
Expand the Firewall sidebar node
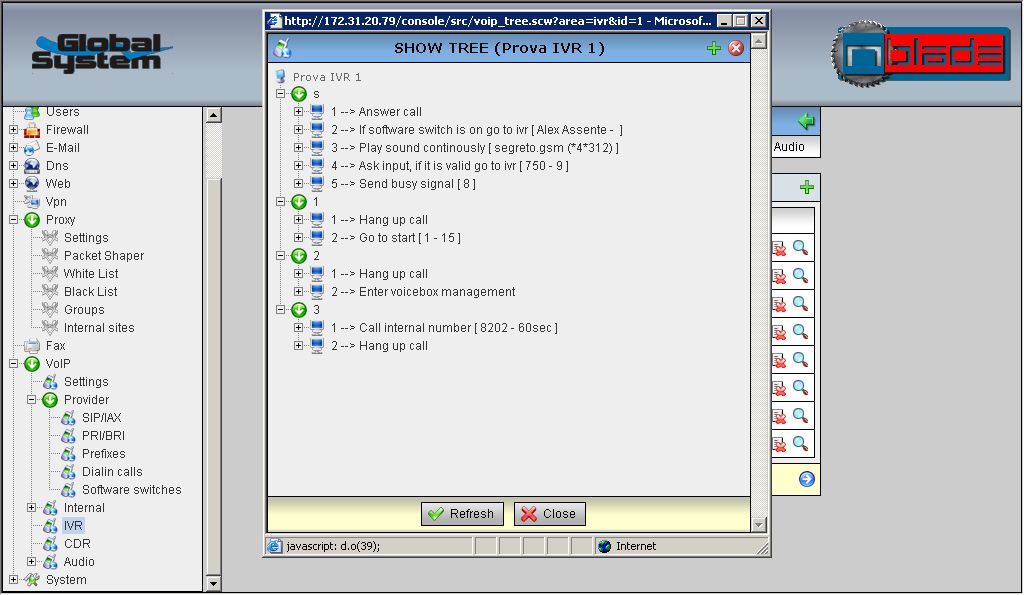pos(13,130)
